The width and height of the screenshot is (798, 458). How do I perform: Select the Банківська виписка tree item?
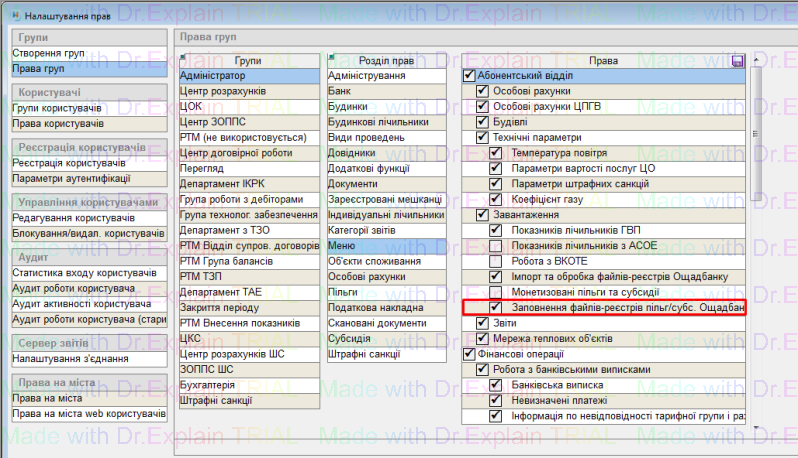[551, 385]
